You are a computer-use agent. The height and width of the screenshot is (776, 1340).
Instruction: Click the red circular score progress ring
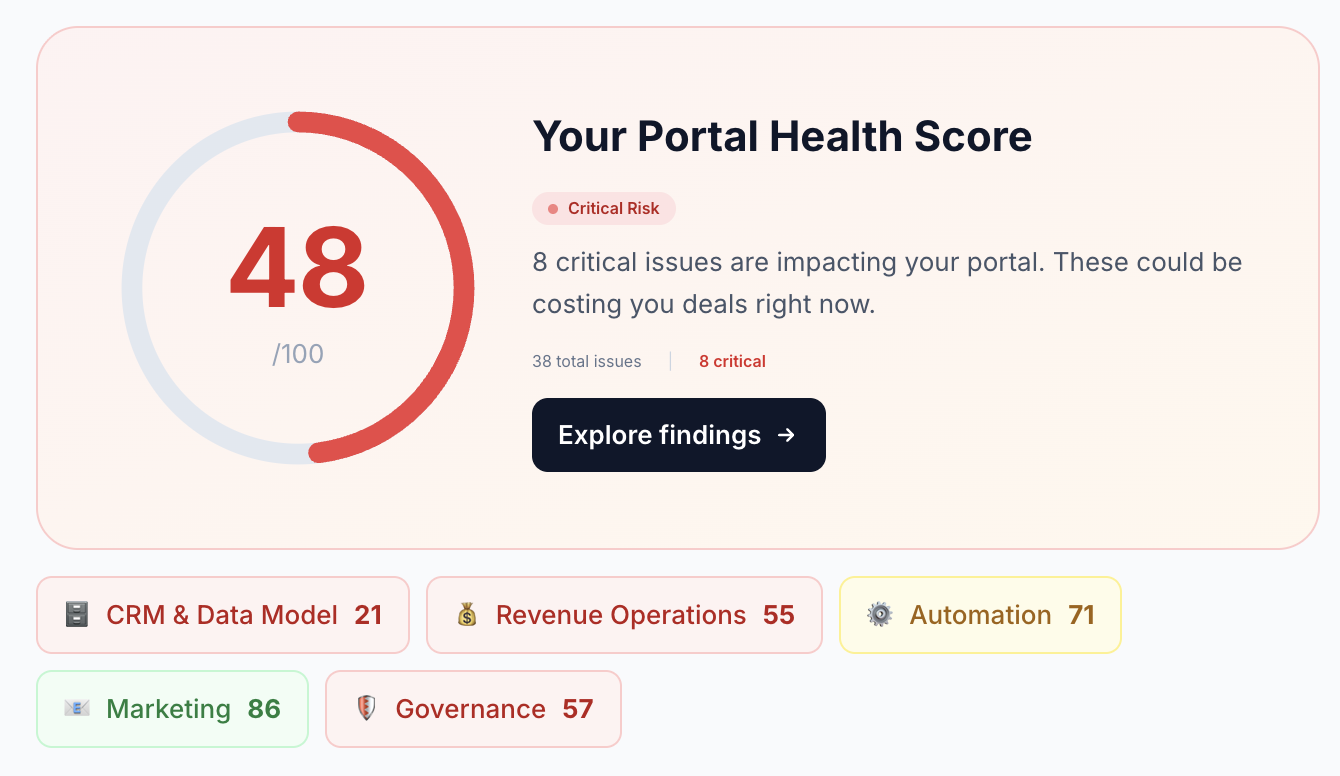click(463, 288)
